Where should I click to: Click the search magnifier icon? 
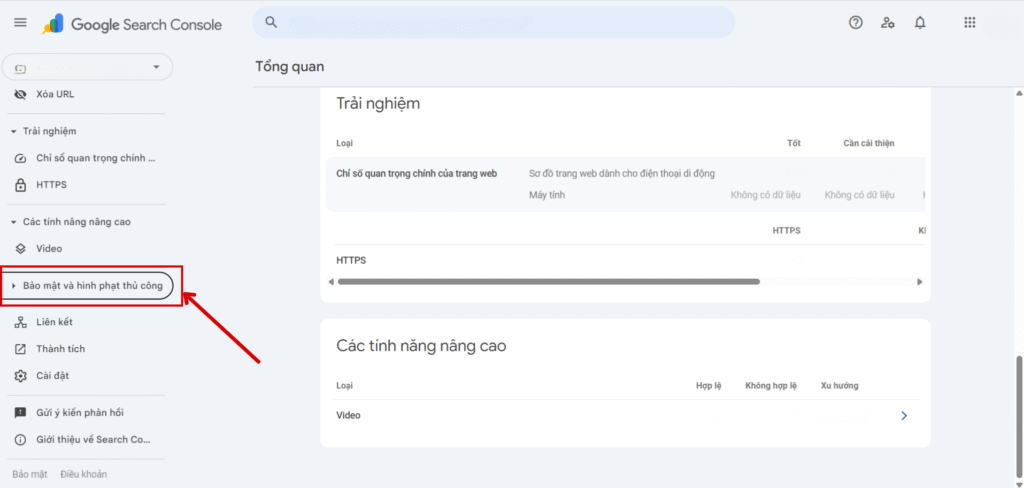[271, 23]
